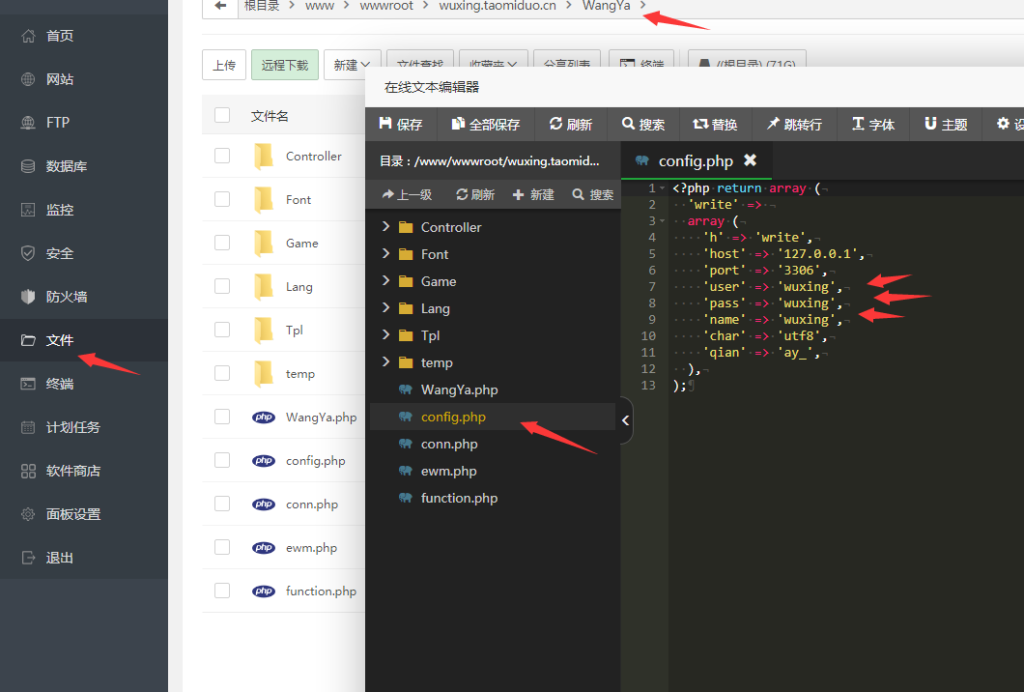Open the New dropdown in file manager toolbar
This screenshot has height=692, width=1024.
coord(357,65)
